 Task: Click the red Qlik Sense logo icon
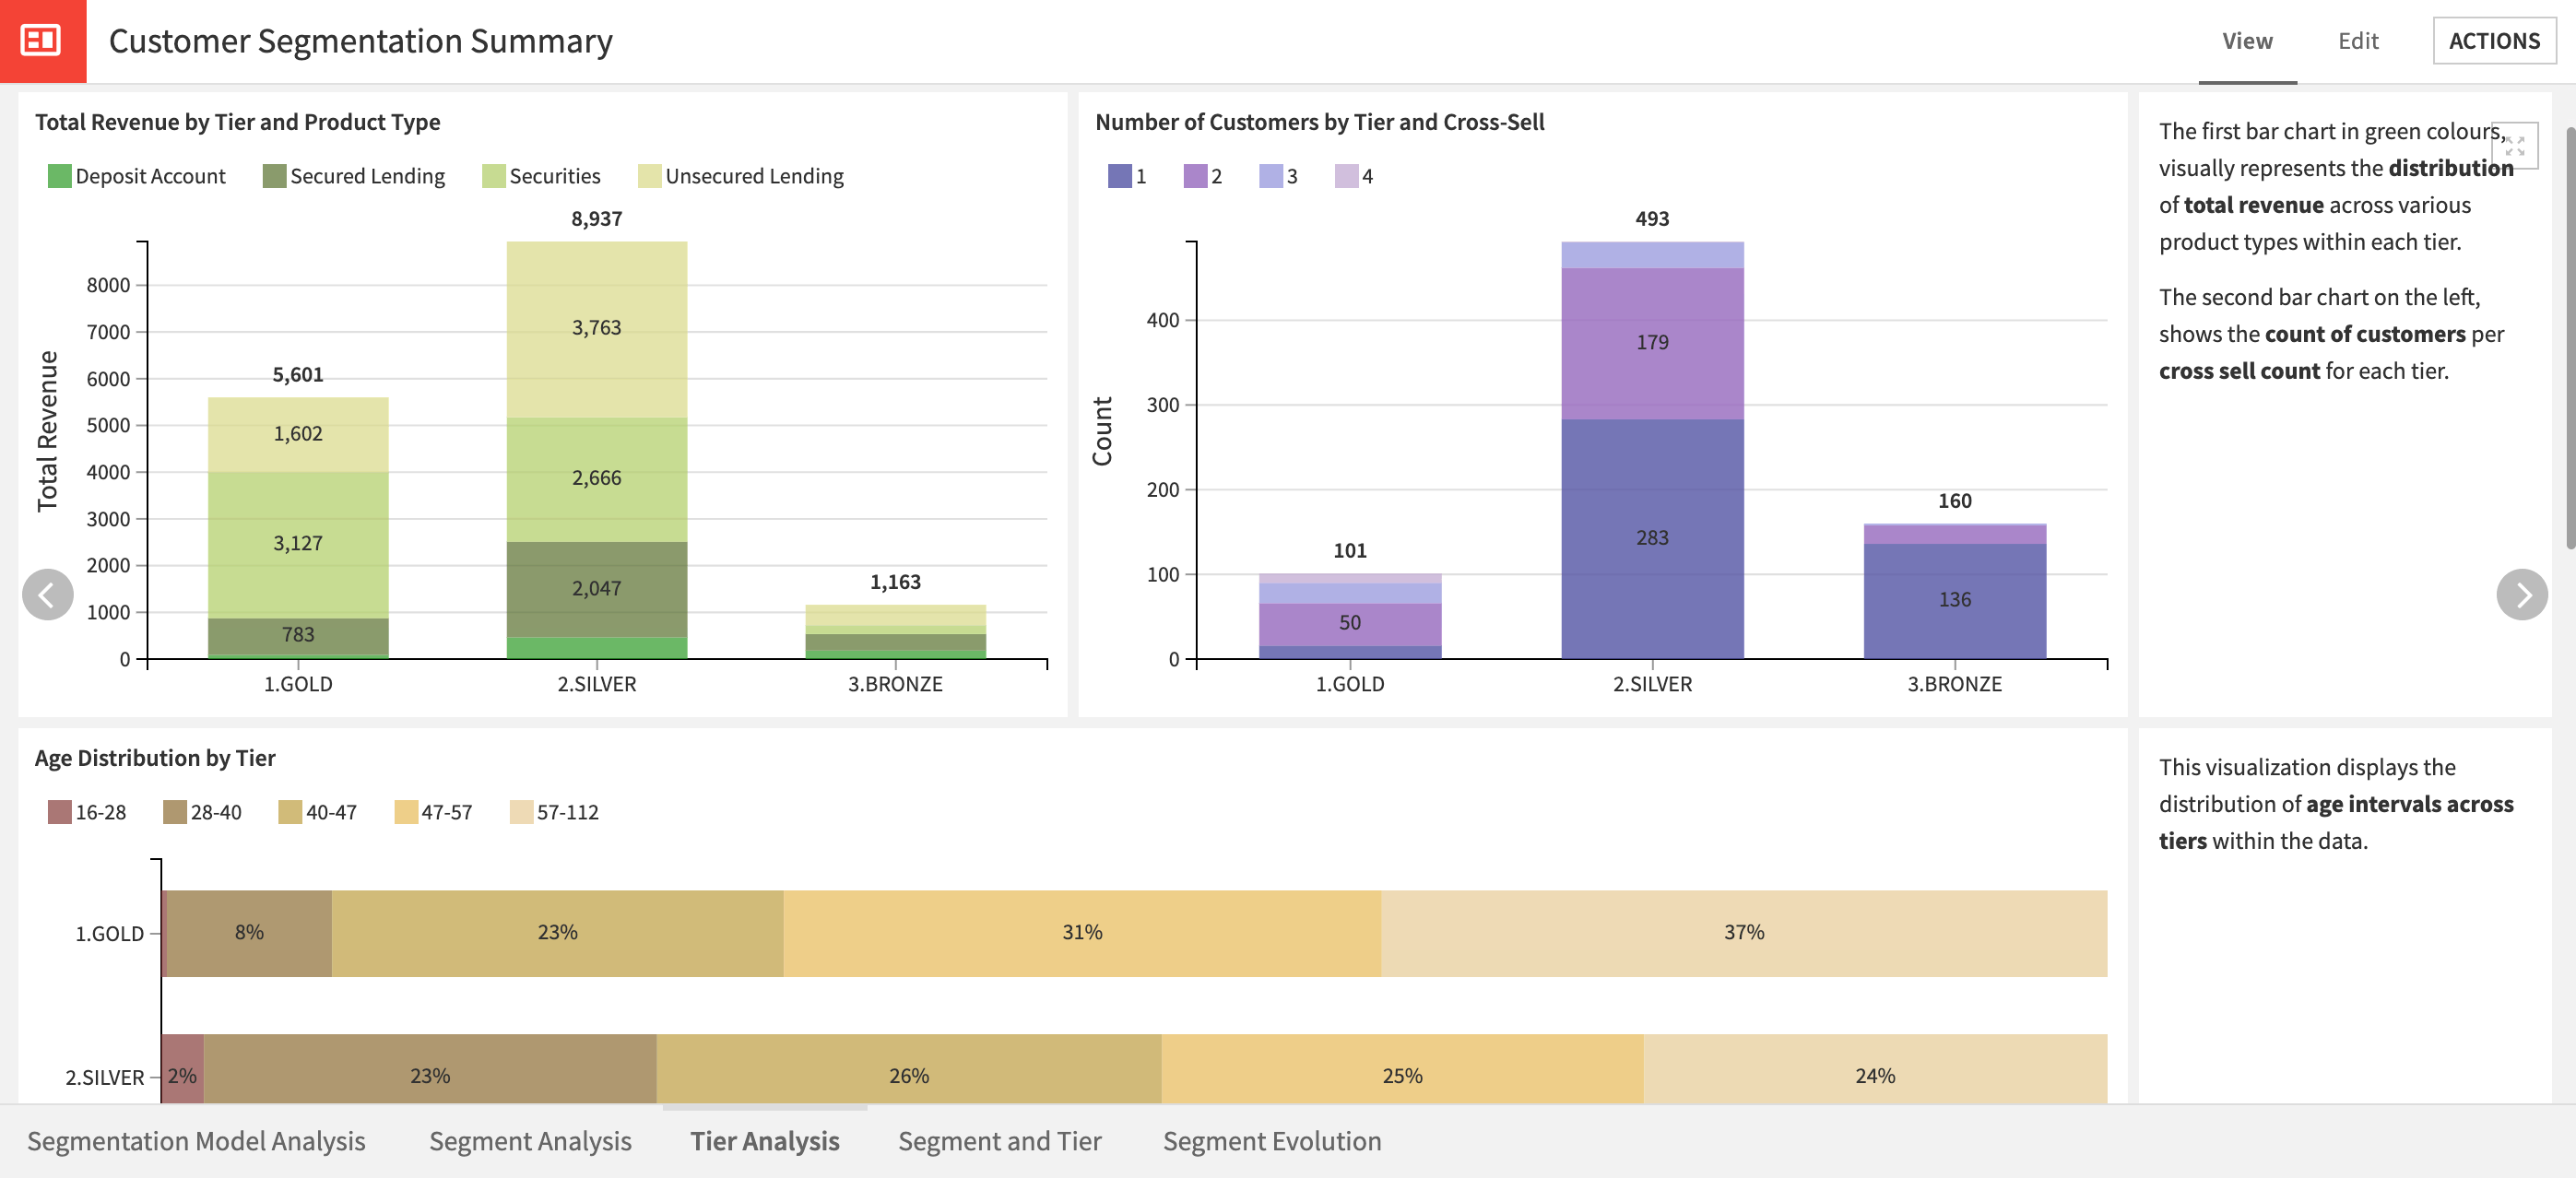39,40
